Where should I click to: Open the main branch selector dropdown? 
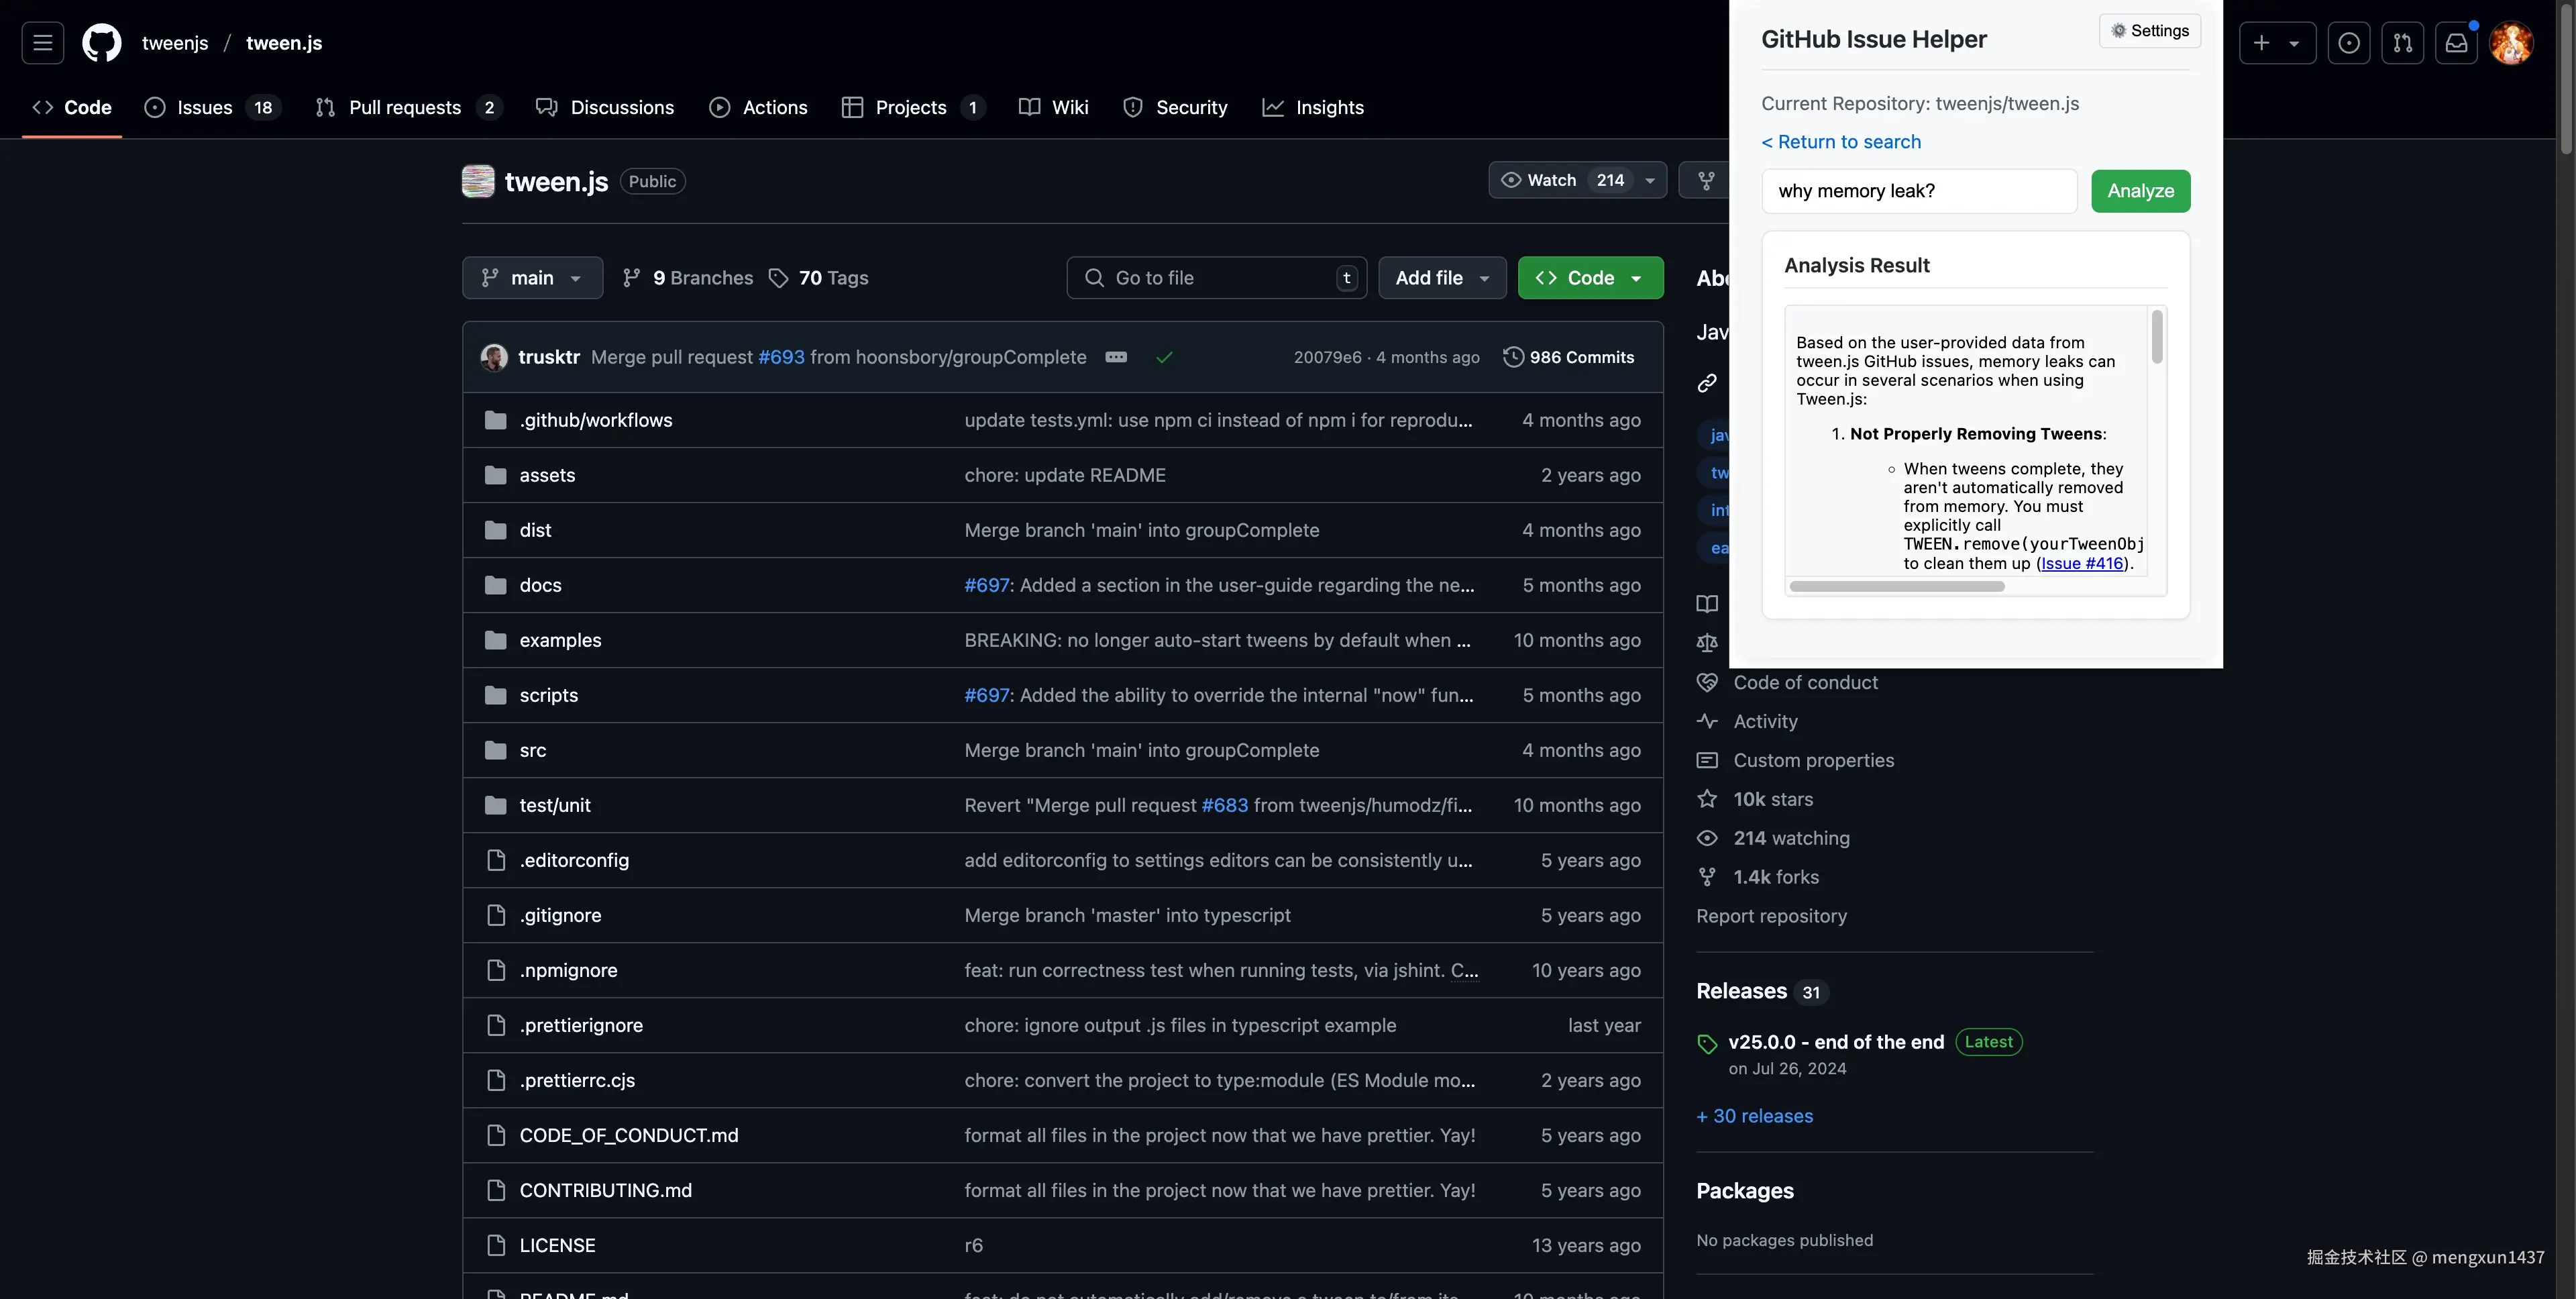pyautogui.click(x=532, y=278)
